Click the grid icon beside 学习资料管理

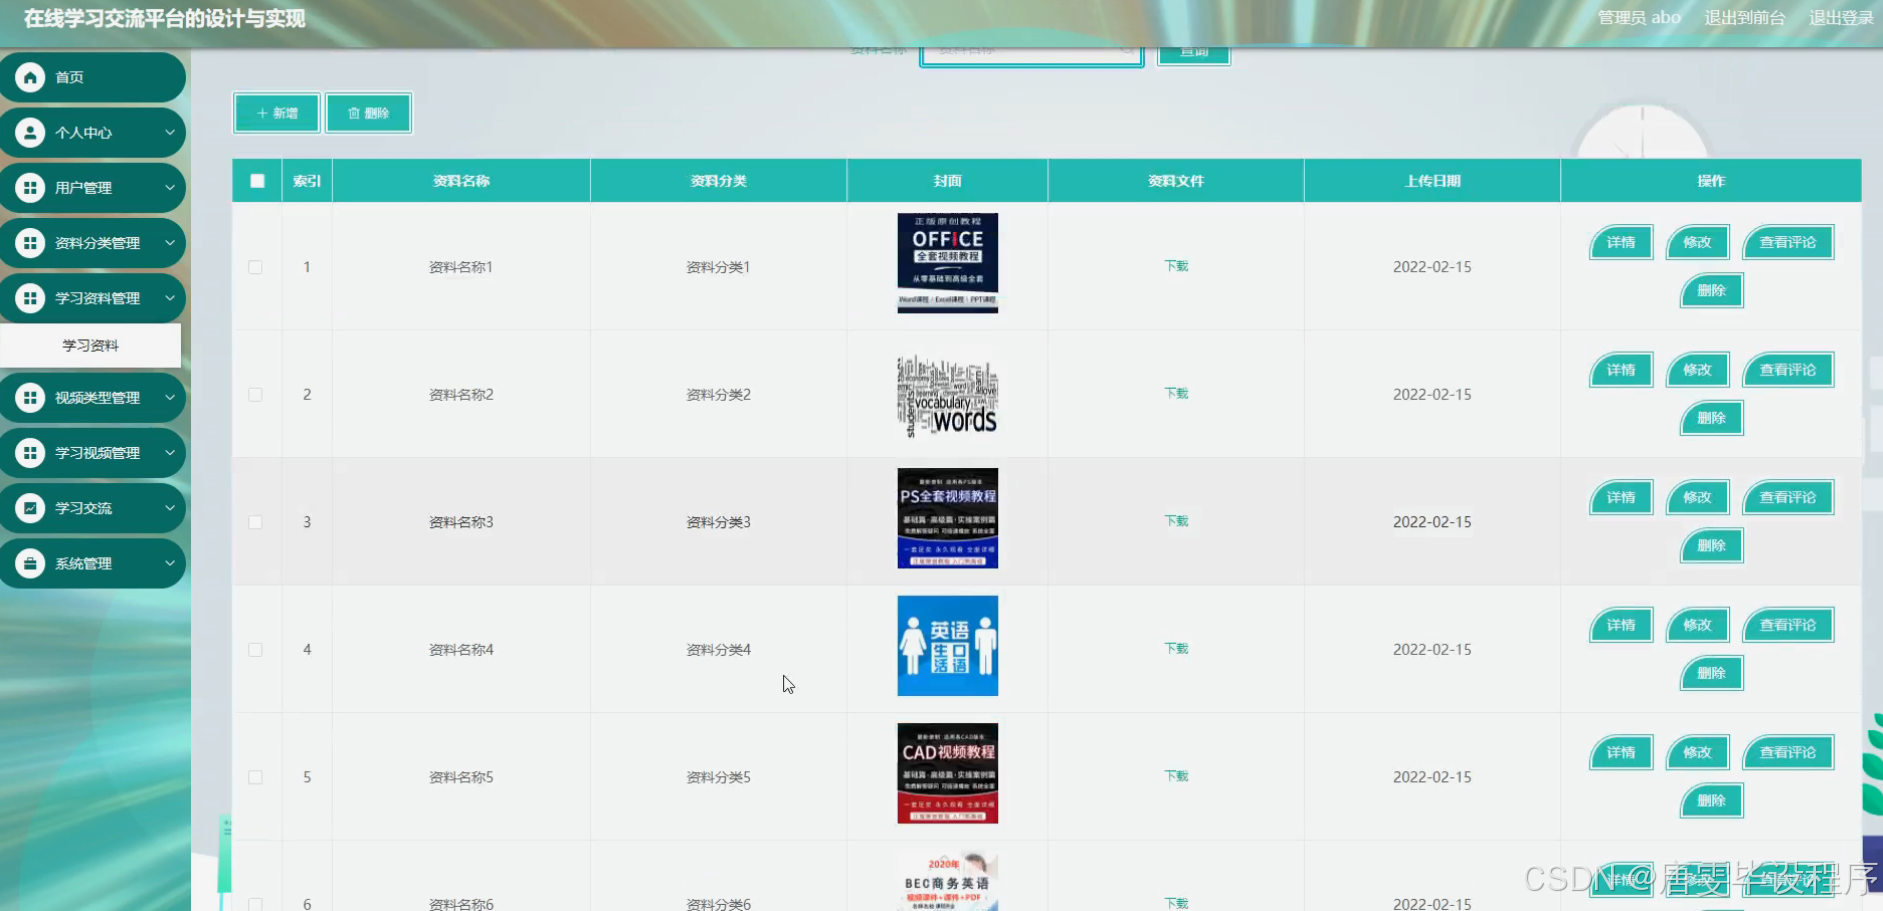(30, 297)
